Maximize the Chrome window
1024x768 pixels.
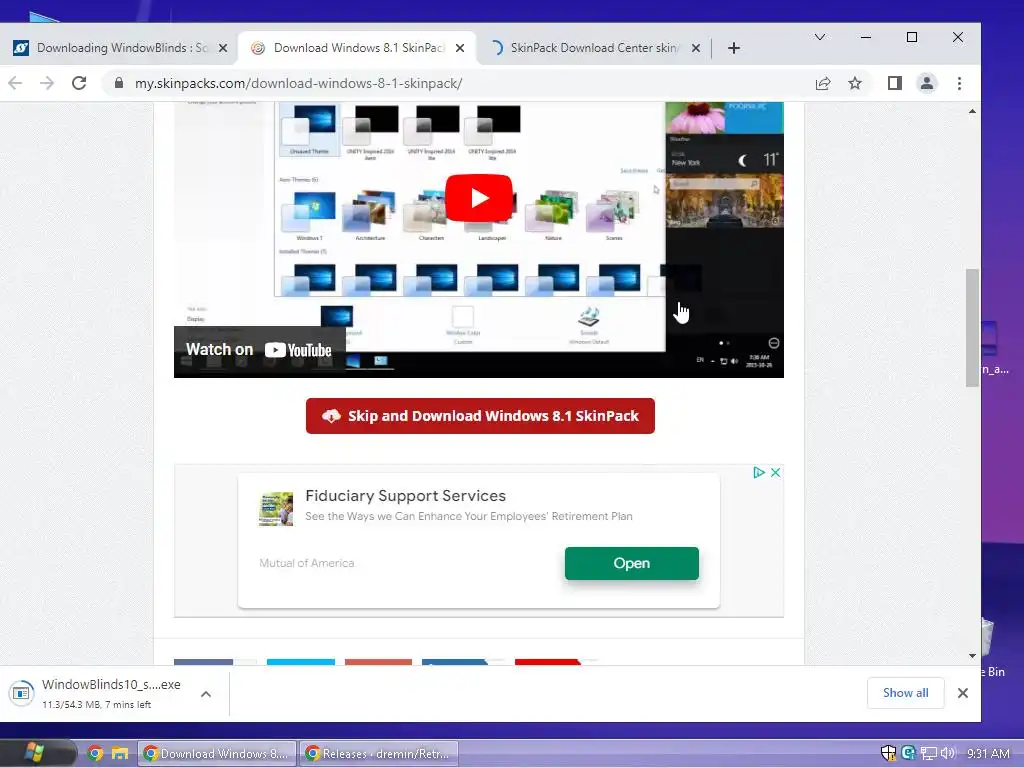pos(912,37)
